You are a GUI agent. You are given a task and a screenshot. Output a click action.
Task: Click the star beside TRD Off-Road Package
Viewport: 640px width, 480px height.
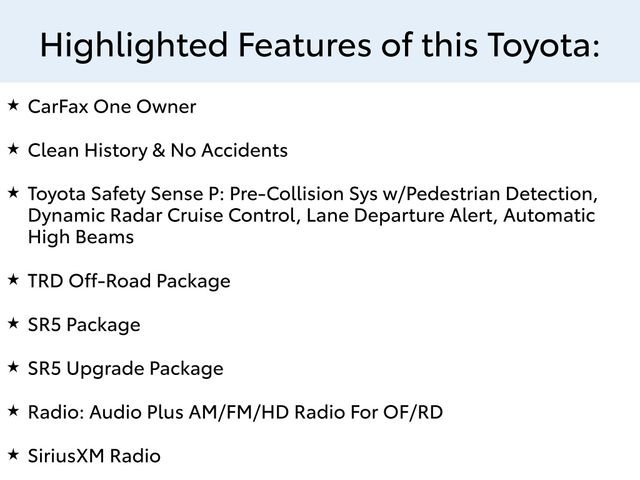tap(13, 280)
